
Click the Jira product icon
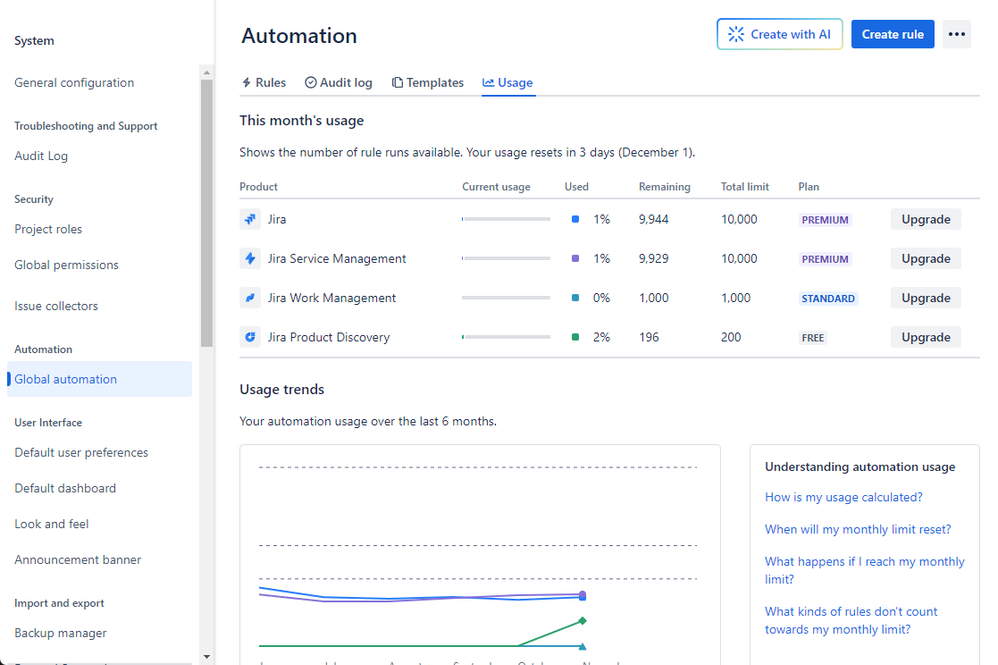coord(250,219)
